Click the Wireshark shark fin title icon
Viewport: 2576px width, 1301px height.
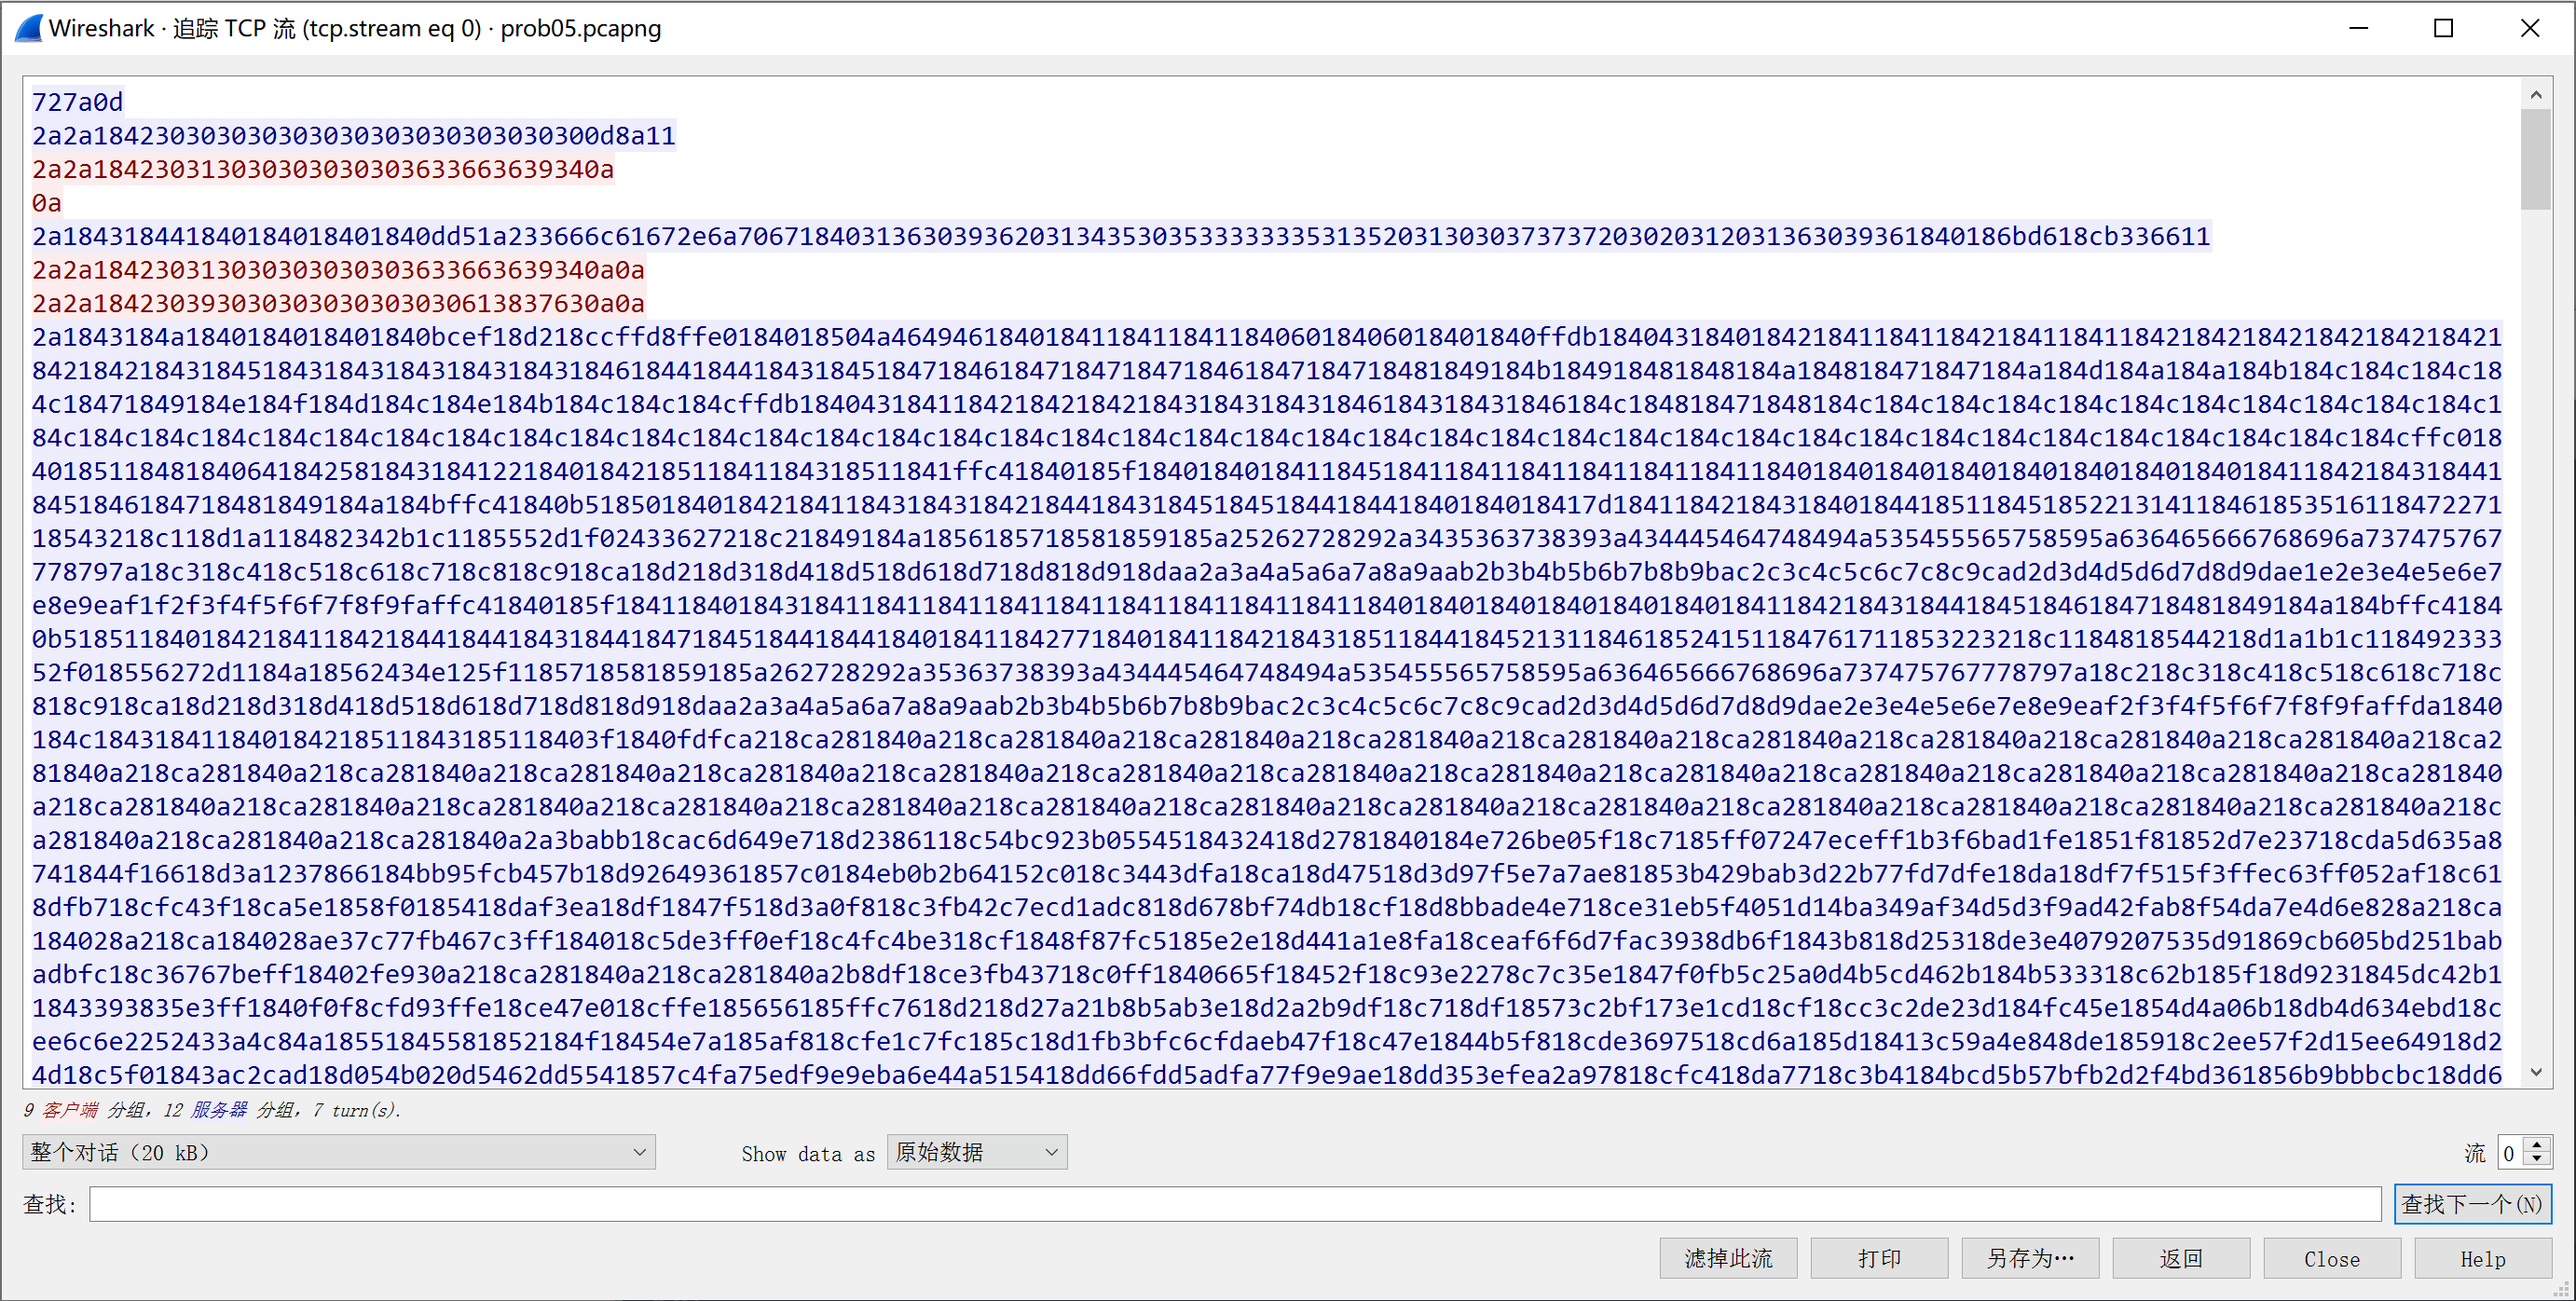click(29, 28)
